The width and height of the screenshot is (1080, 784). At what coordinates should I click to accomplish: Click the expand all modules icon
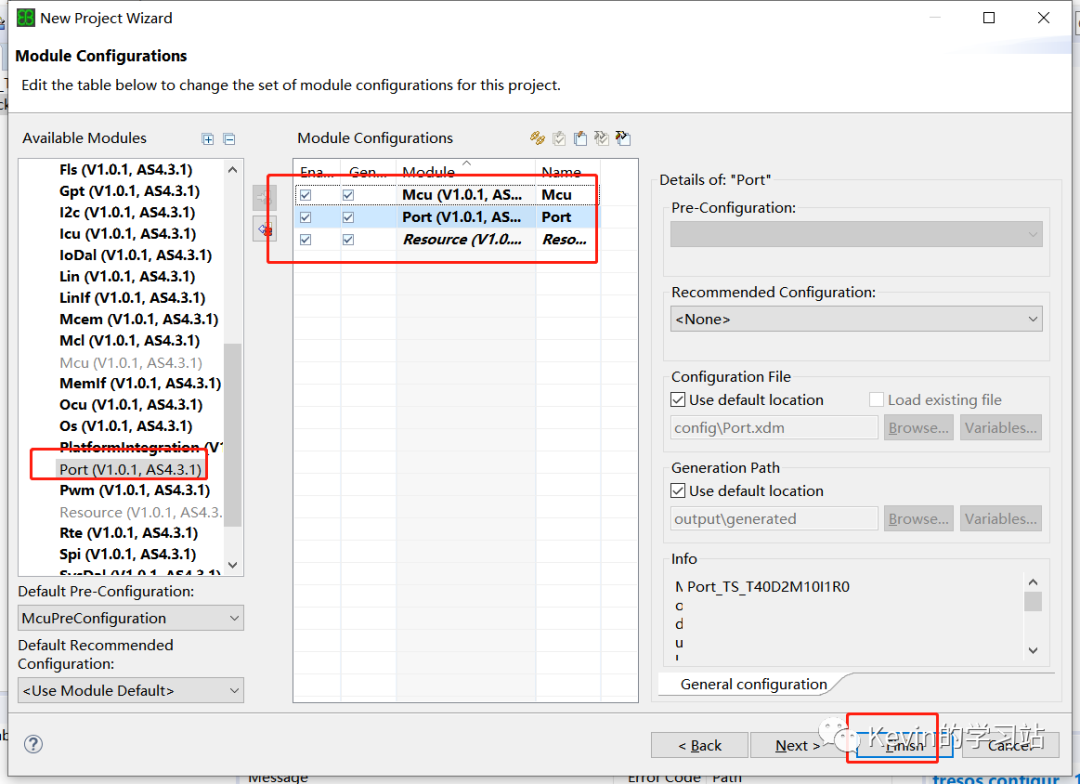[x=207, y=139]
